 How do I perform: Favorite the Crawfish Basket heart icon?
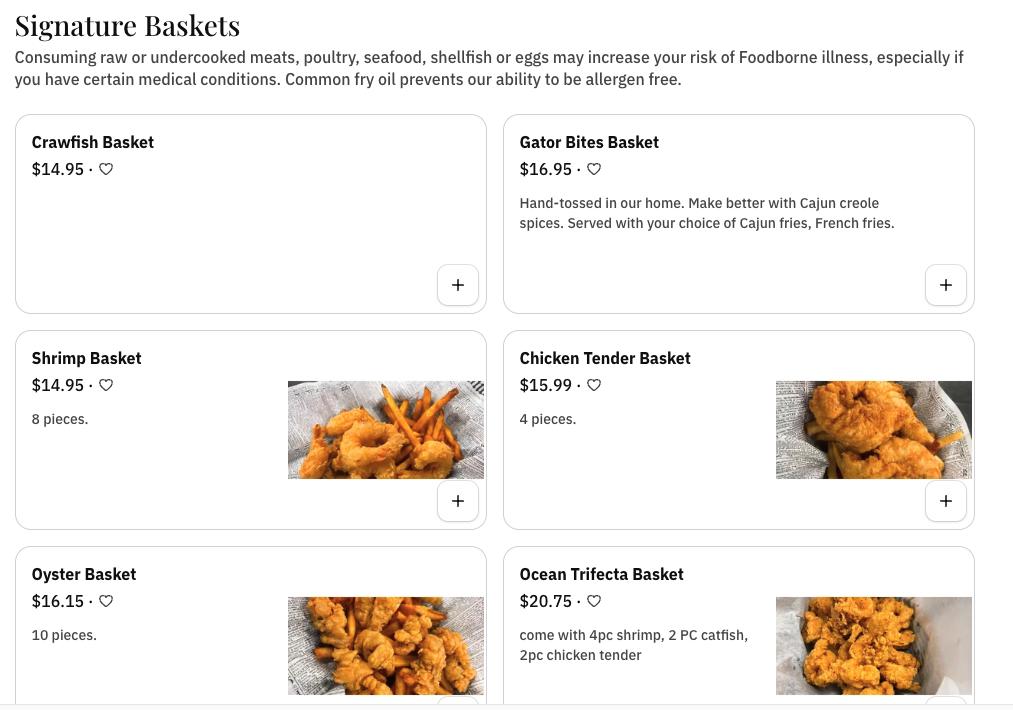tap(106, 169)
